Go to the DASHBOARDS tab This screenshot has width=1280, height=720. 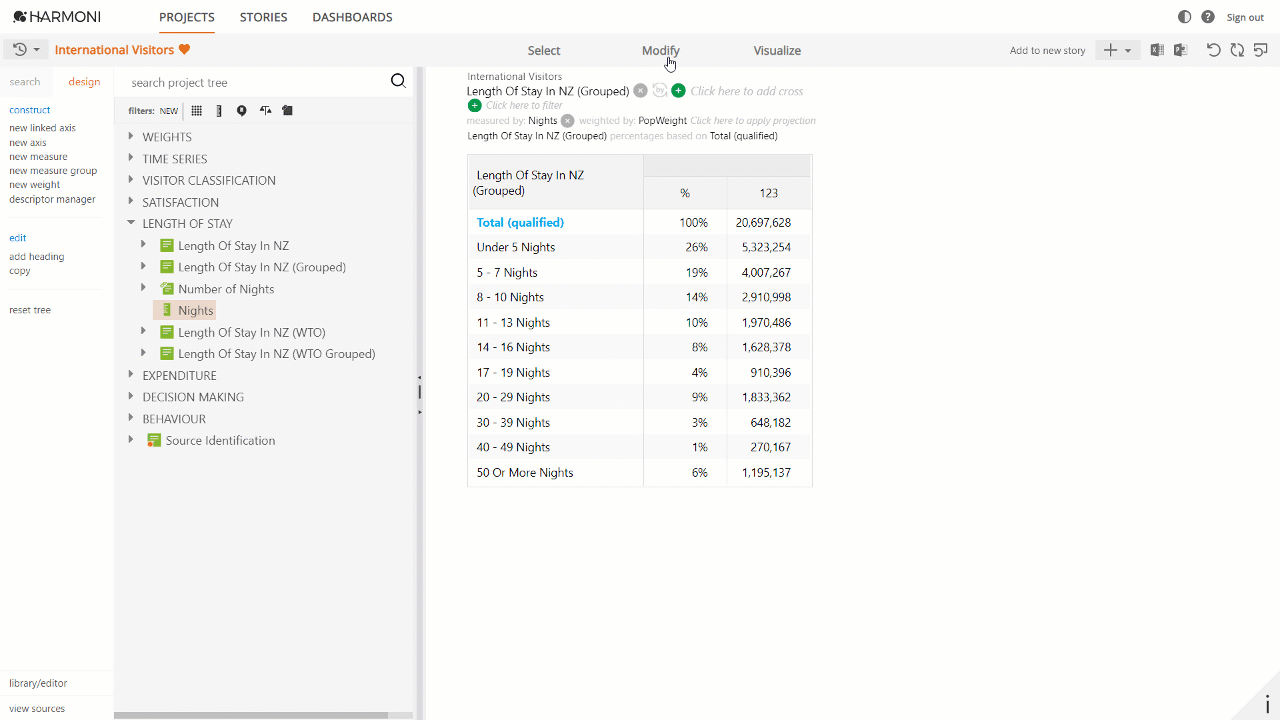tap(352, 17)
